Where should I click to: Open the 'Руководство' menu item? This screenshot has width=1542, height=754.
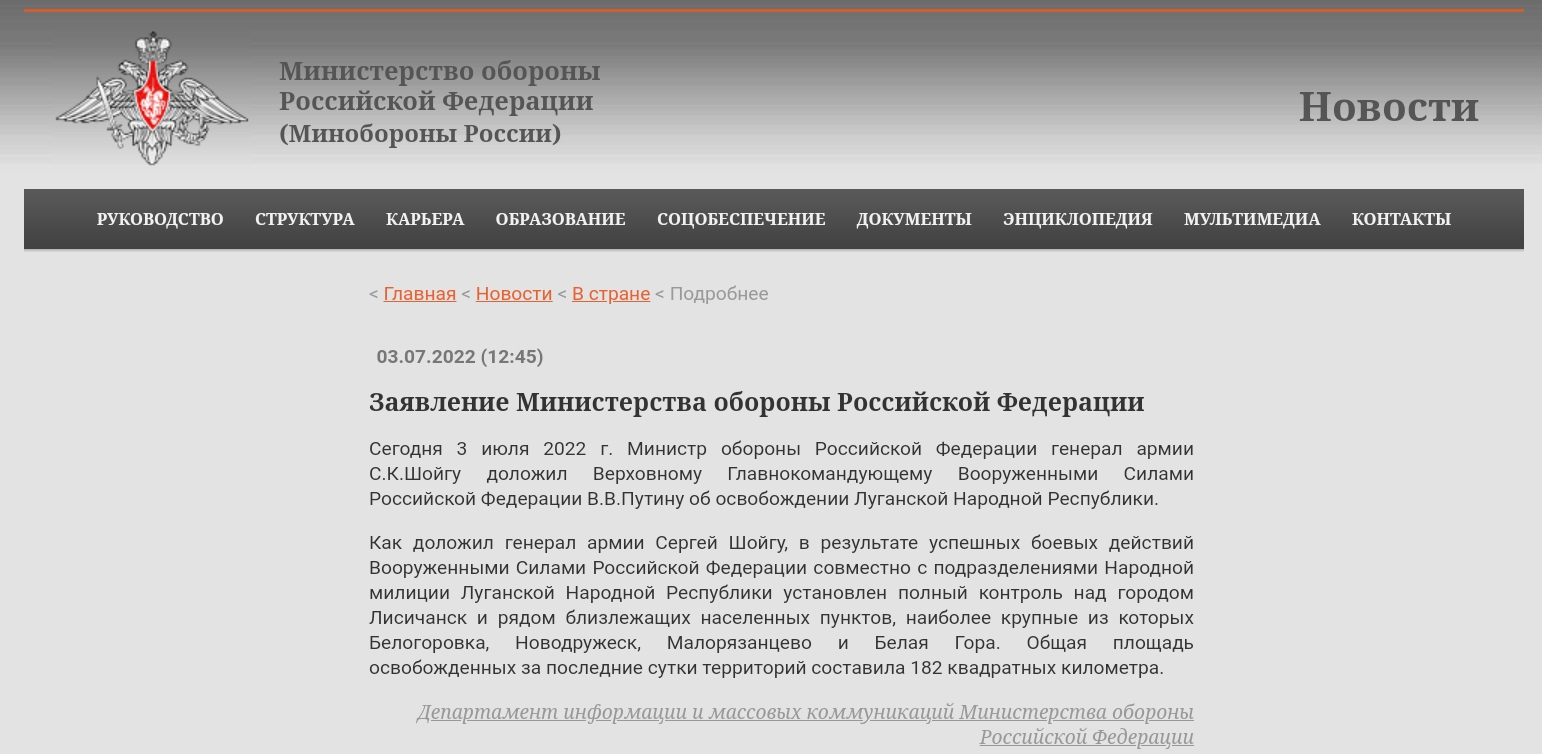(x=160, y=219)
